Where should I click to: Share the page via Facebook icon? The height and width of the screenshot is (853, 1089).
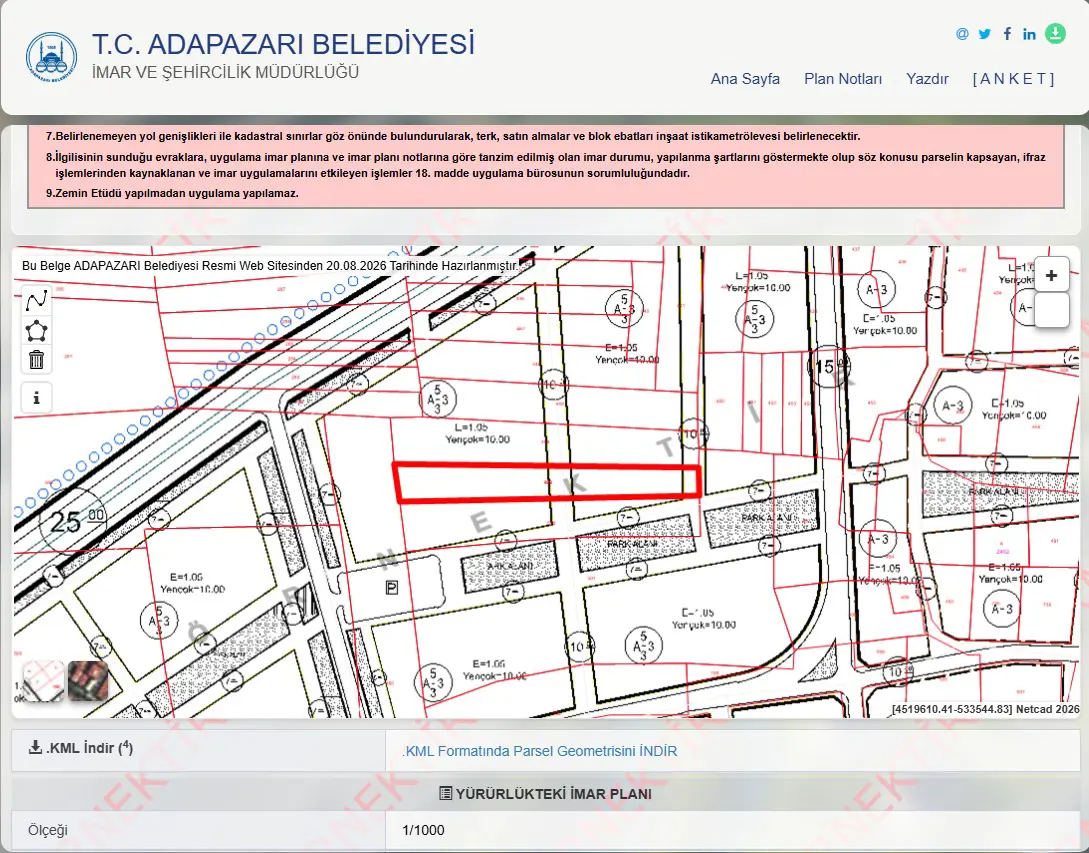pyautogui.click(x=1007, y=34)
